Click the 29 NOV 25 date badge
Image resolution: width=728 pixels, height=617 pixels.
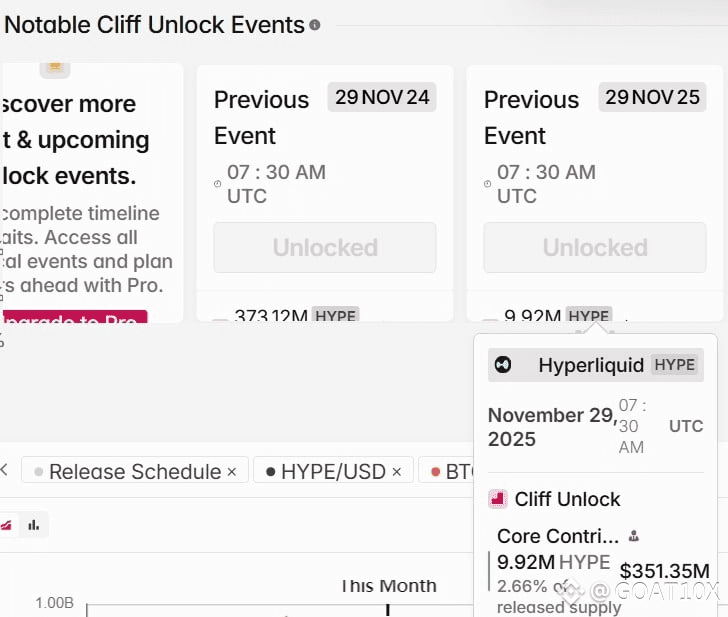click(652, 97)
